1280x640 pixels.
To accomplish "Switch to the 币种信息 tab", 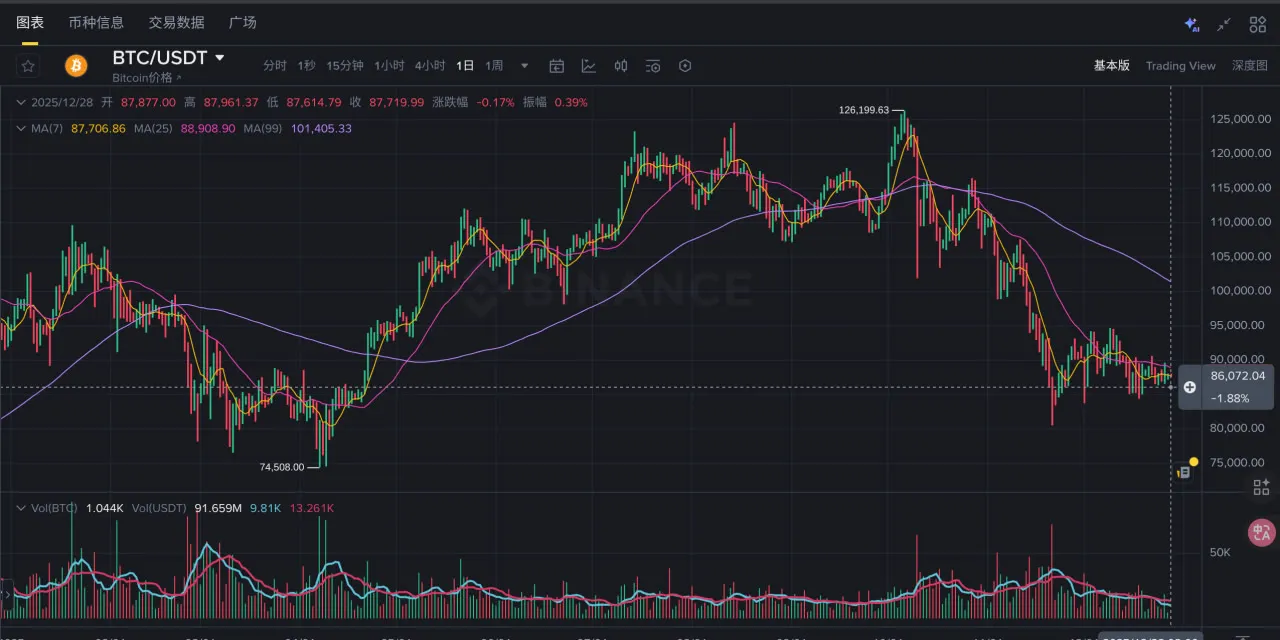I will [96, 22].
